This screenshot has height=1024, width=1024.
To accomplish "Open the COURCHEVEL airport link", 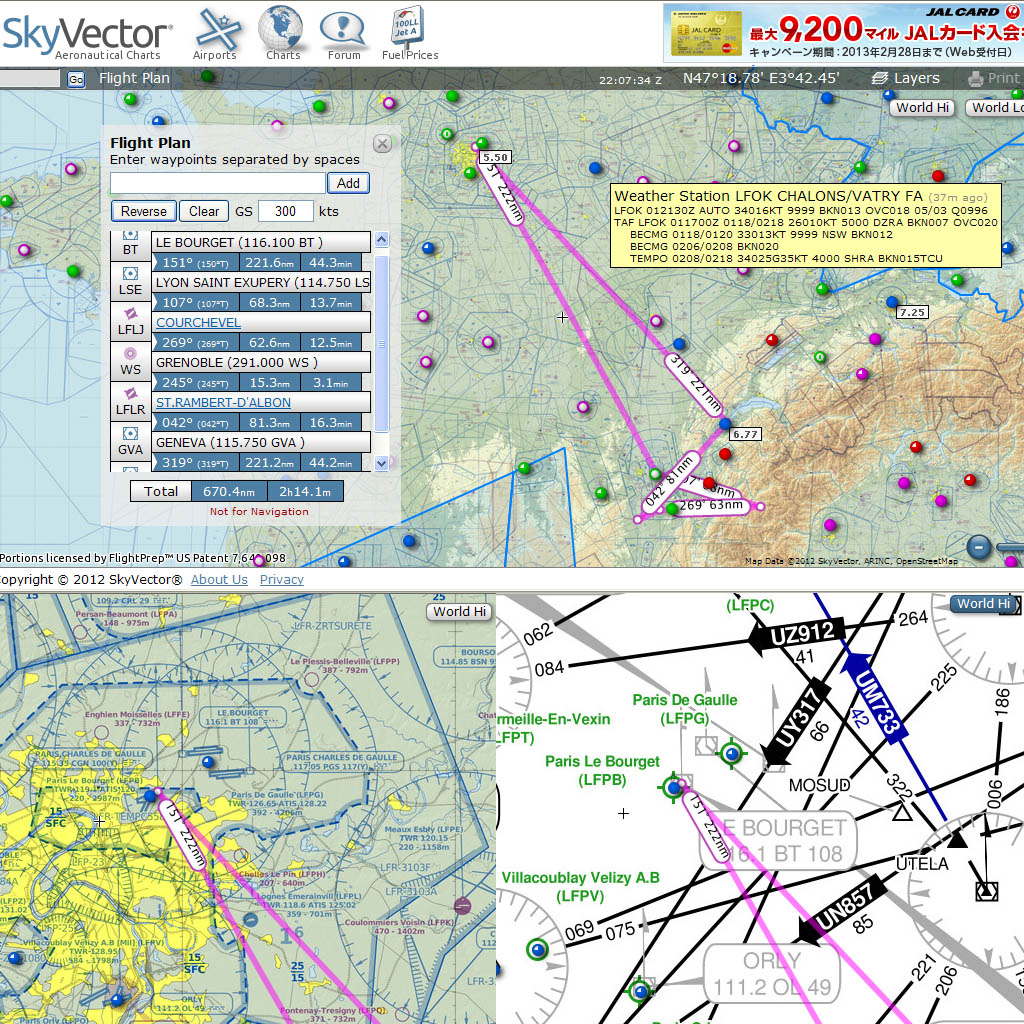I will tap(198, 323).
